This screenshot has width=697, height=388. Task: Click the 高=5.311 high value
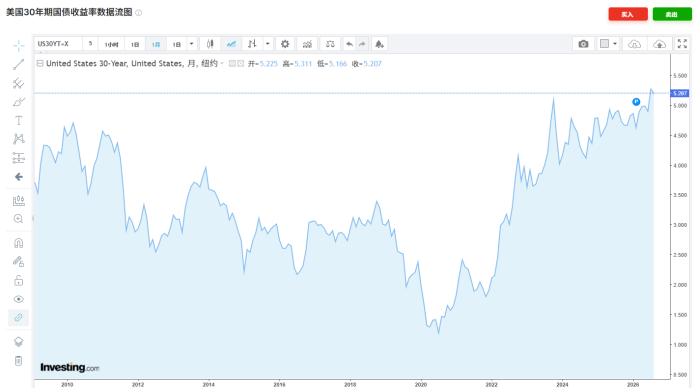pos(297,64)
